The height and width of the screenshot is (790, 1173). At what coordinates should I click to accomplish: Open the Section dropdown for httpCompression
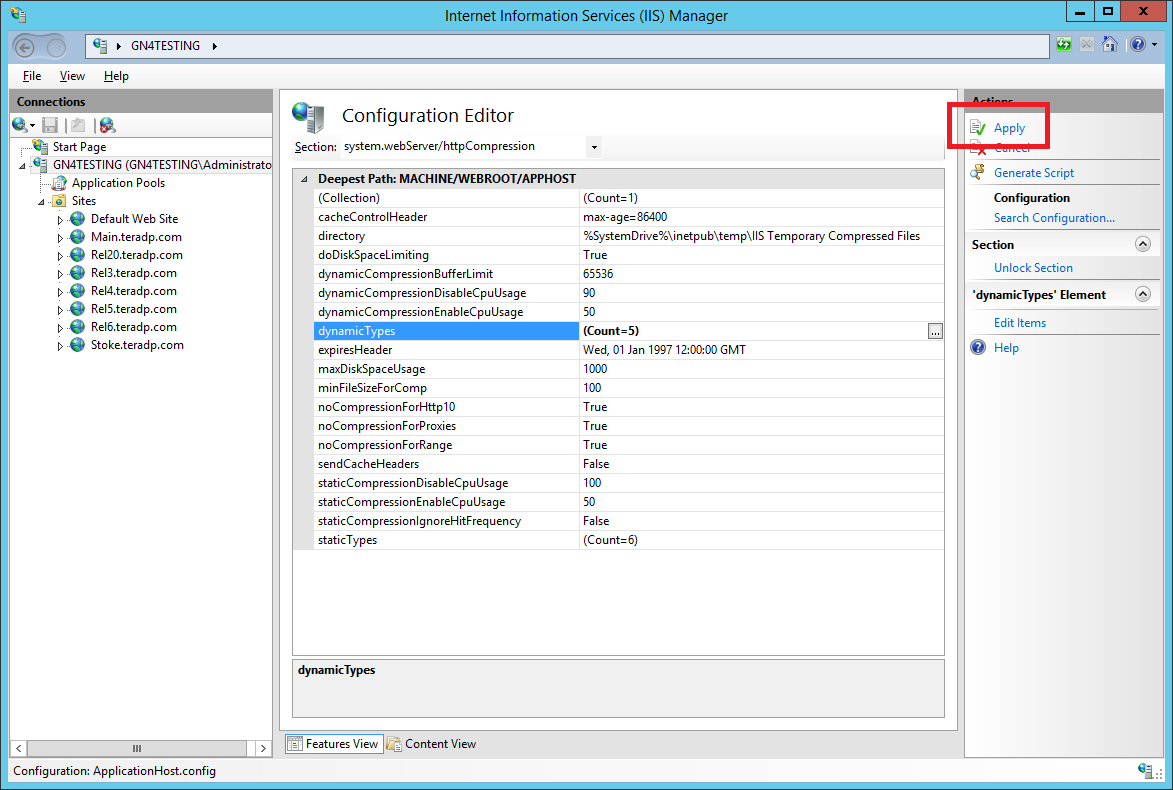pyautogui.click(x=594, y=147)
